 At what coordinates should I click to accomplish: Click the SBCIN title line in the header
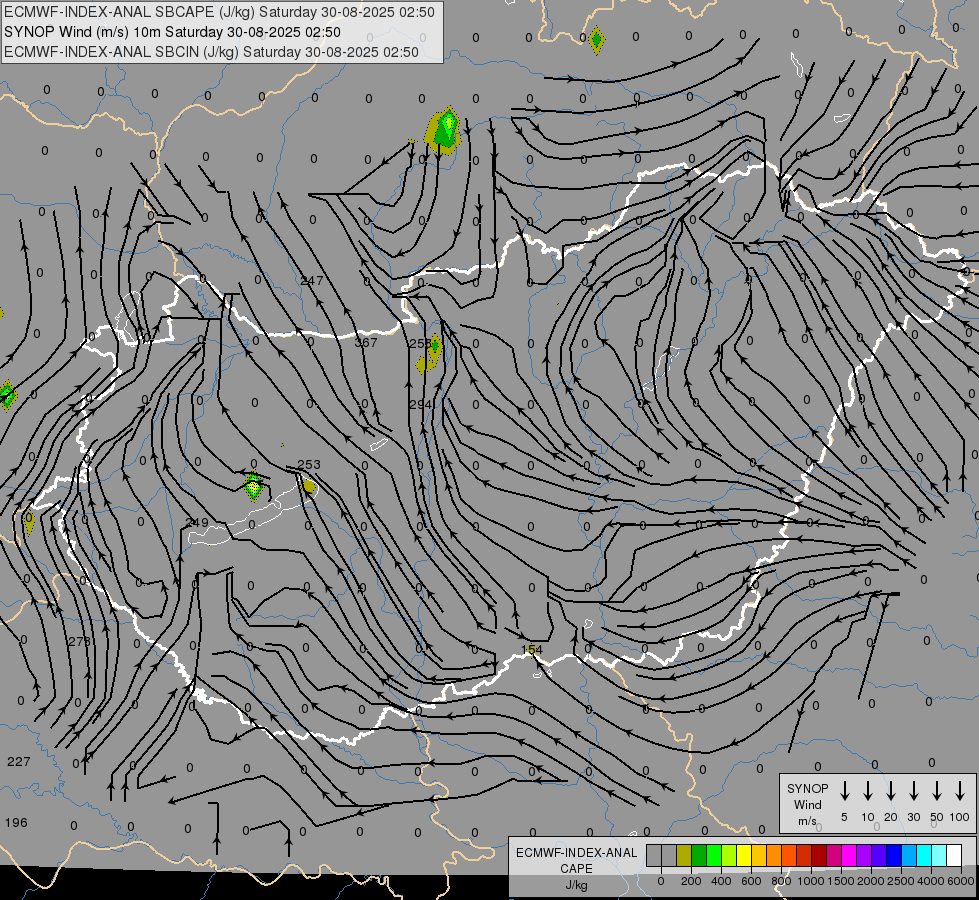(x=211, y=52)
